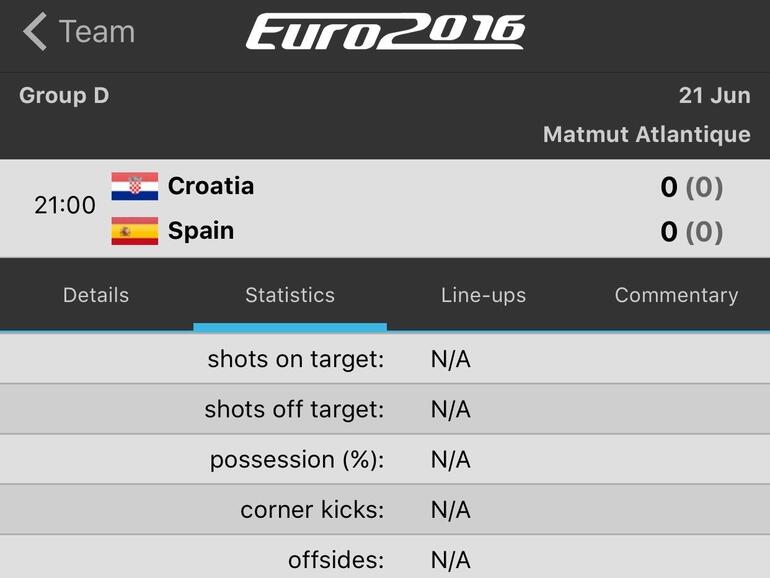Tap the possession (%) statistic row
The width and height of the screenshot is (770, 578).
point(385,460)
